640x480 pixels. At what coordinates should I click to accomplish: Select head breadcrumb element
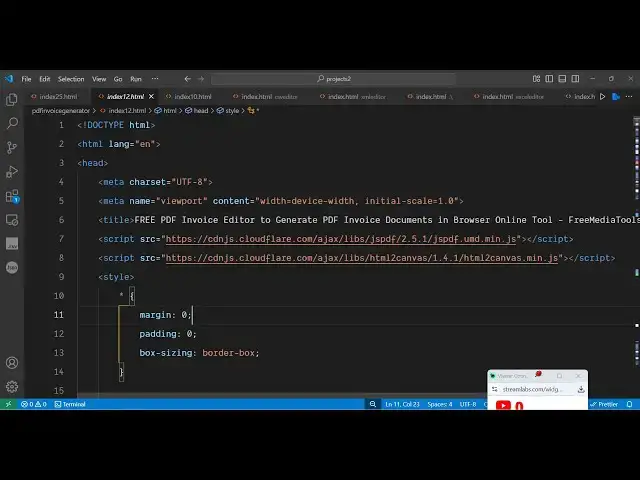(x=197, y=111)
